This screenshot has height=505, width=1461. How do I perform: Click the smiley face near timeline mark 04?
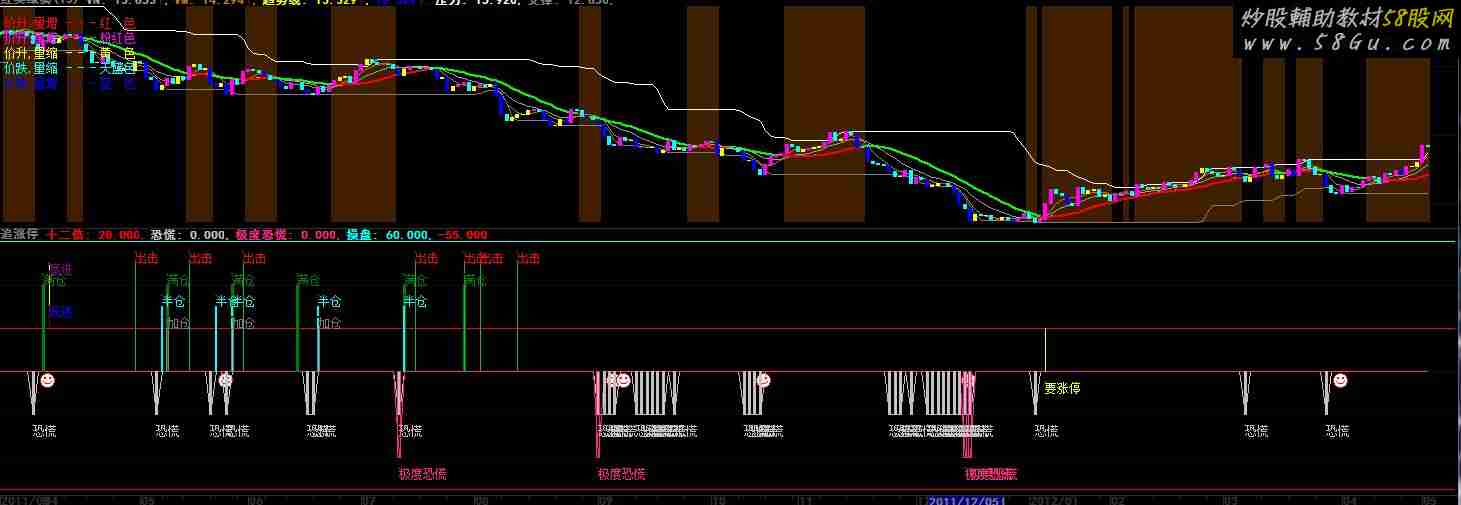point(1340,380)
